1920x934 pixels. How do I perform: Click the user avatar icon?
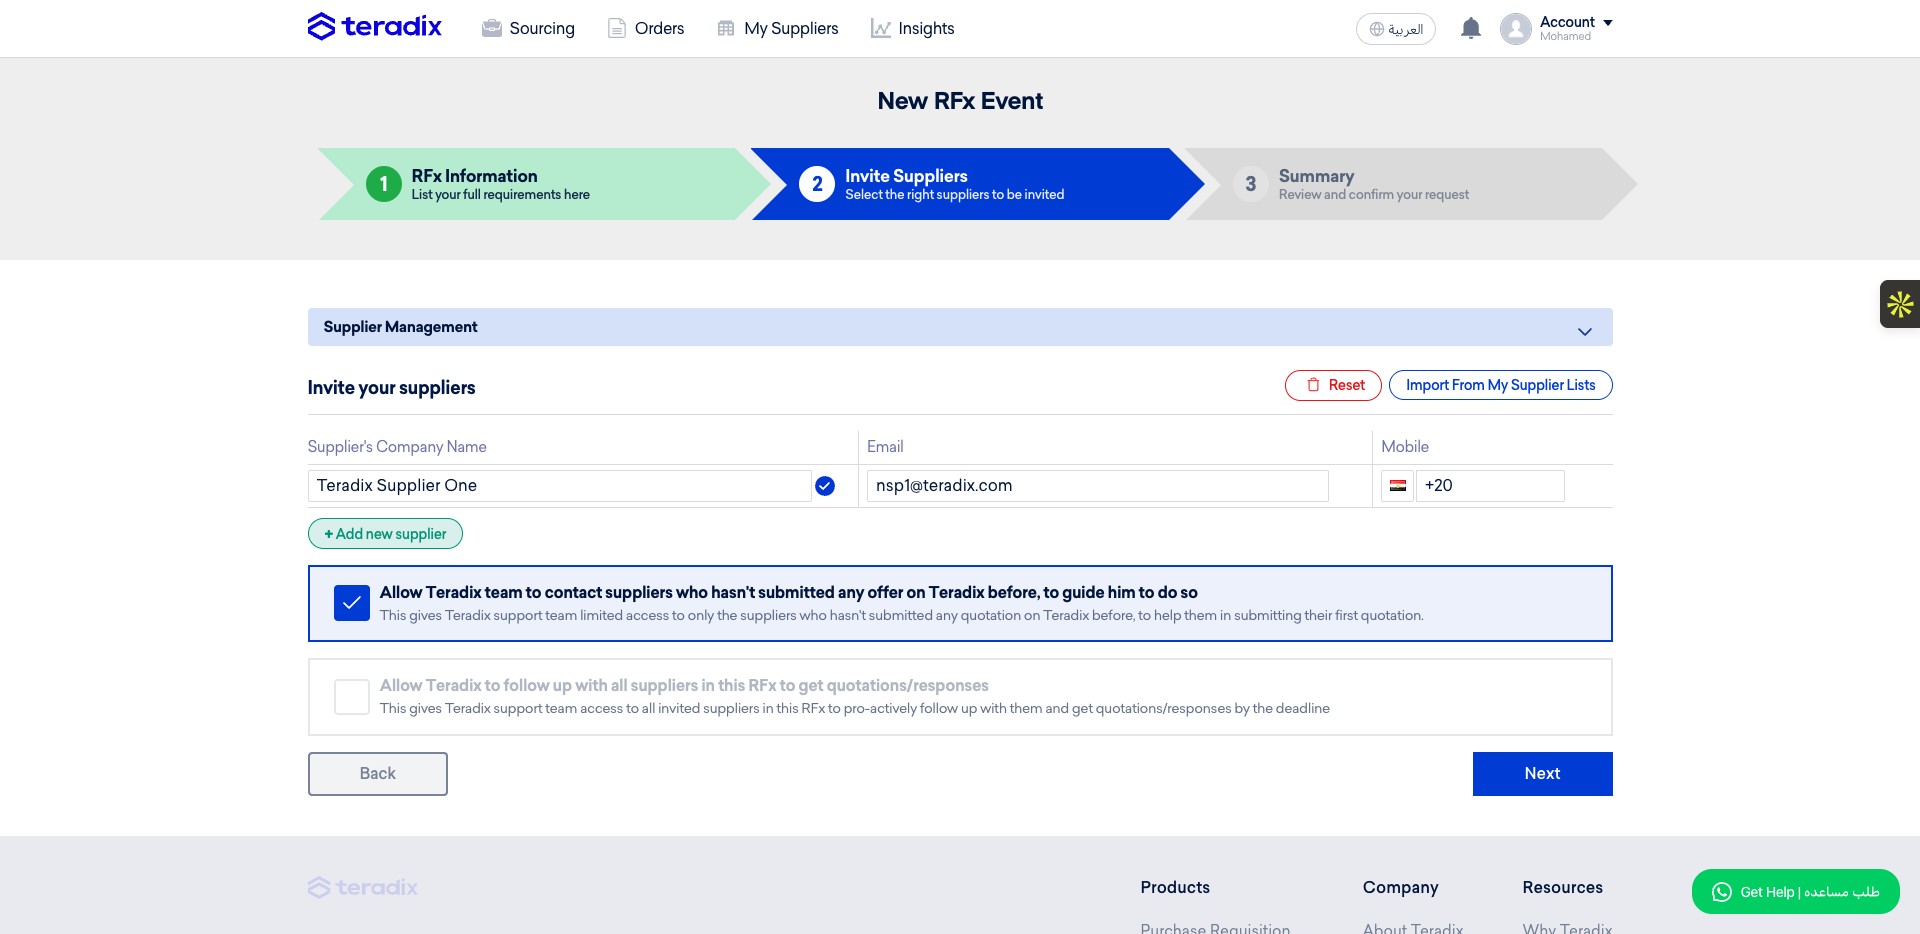1516,29
